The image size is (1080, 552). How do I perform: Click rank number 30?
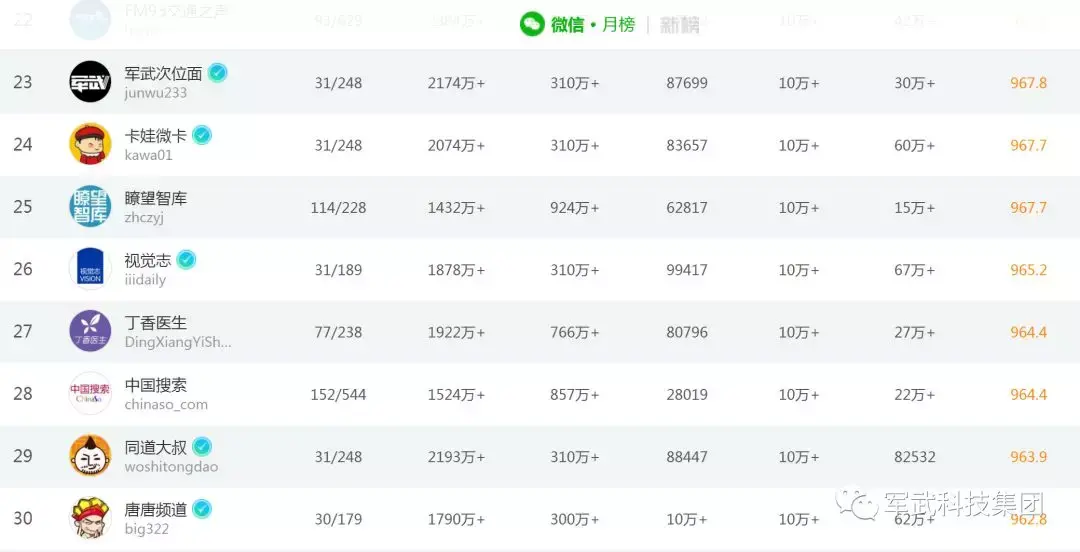coord(23,518)
